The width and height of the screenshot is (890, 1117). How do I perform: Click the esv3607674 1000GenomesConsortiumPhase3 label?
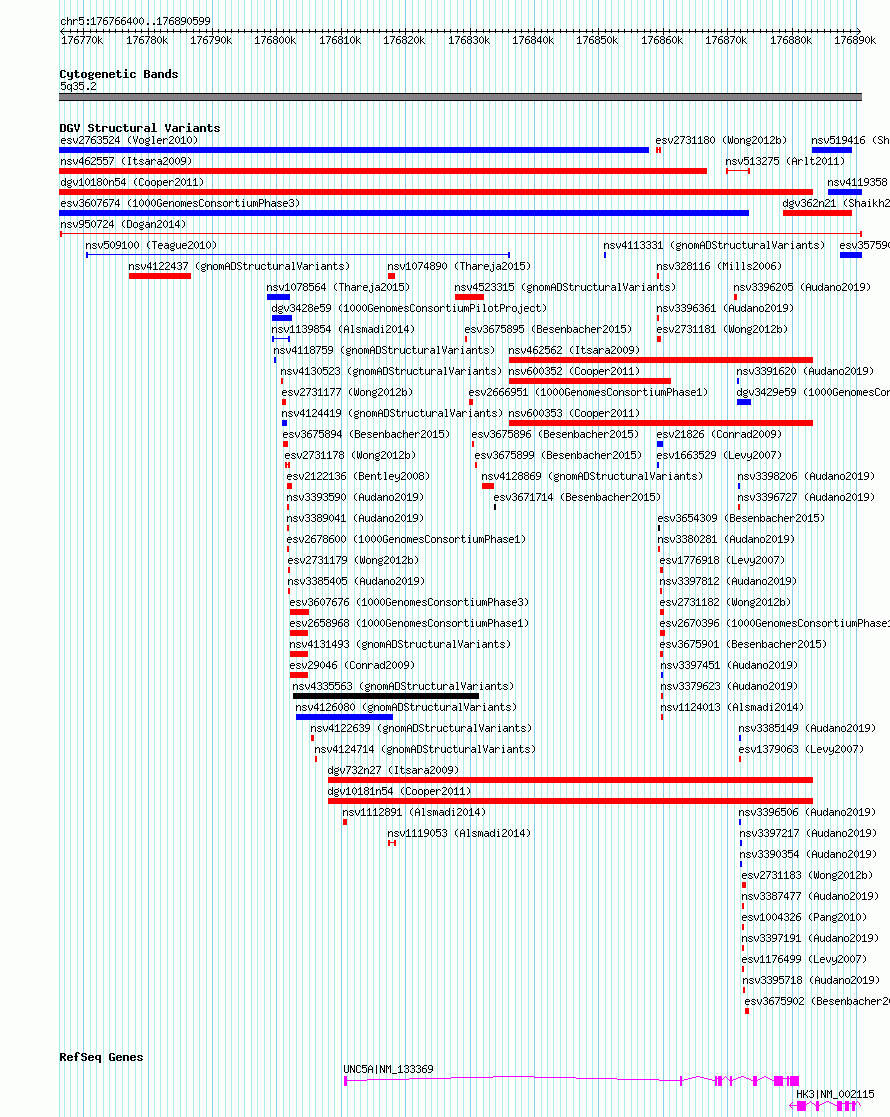tap(180, 203)
